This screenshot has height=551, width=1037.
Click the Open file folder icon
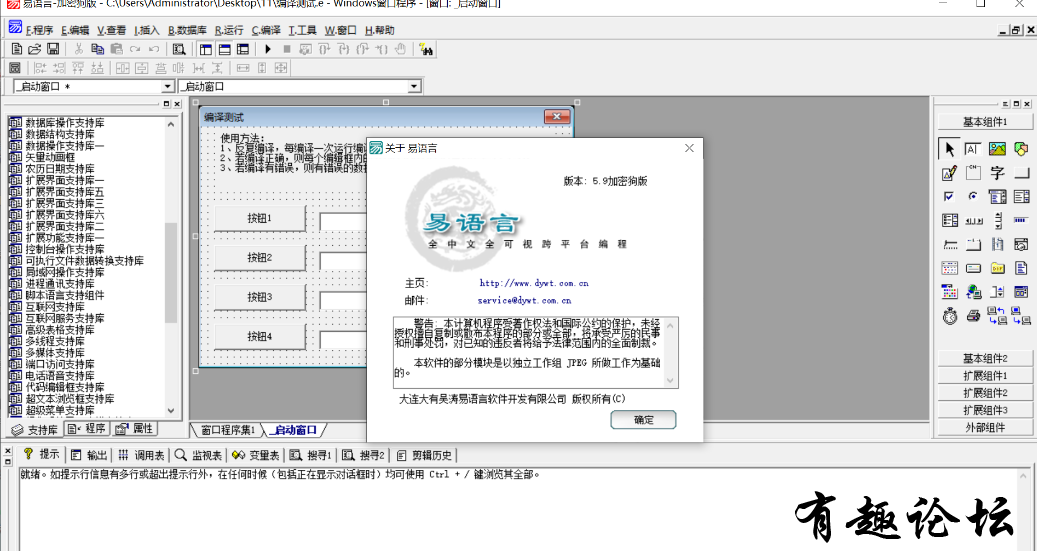34,49
